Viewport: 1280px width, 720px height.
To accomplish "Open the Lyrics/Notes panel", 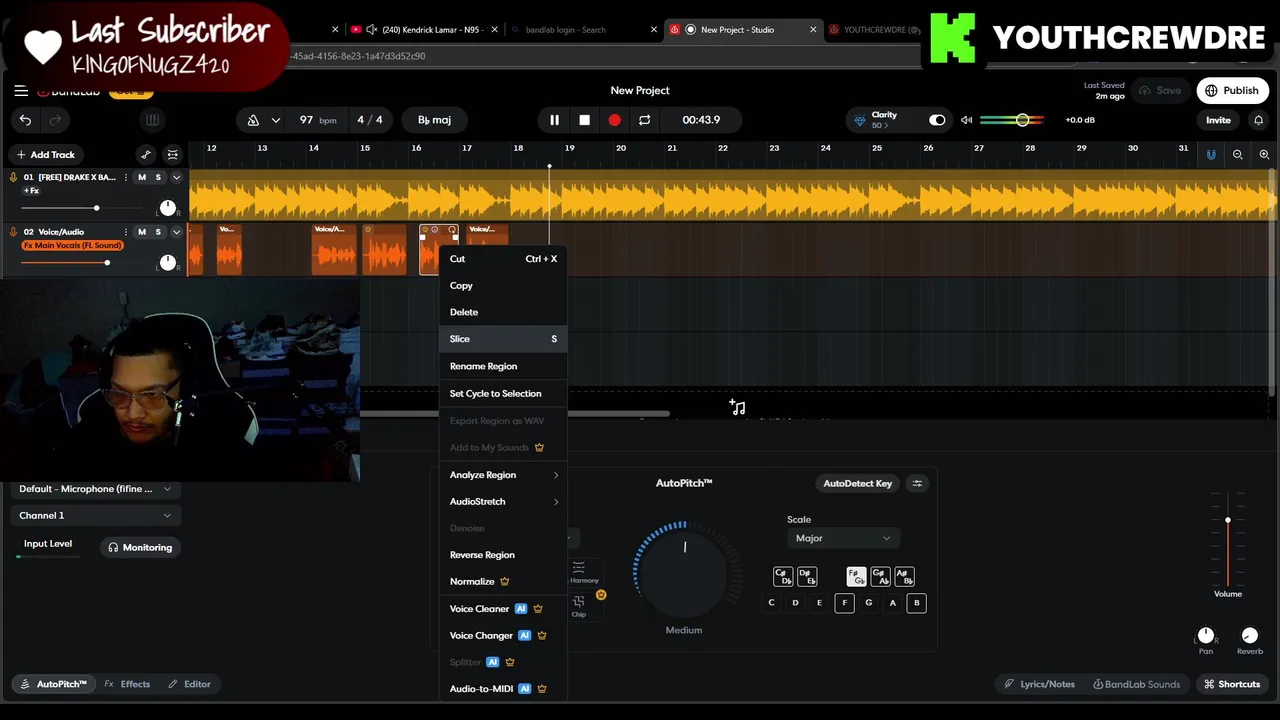I will click(1040, 685).
